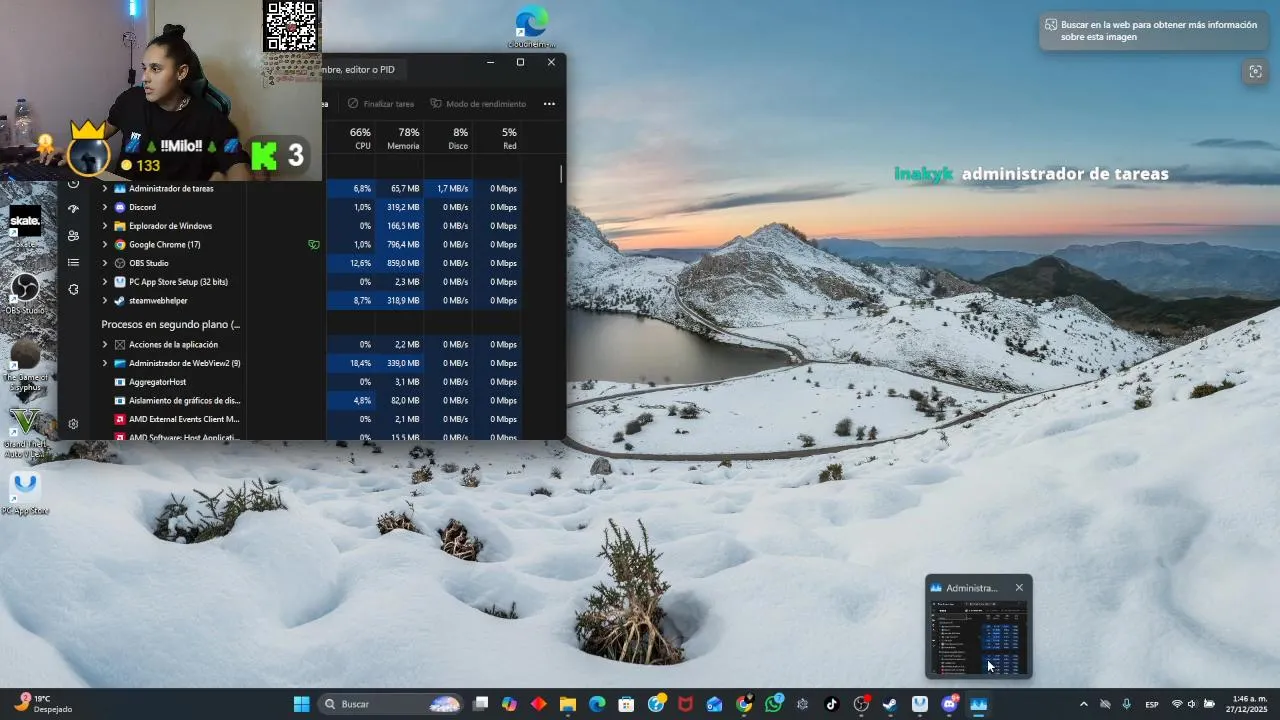This screenshot has height=720, width=1280.
Task: Switch to Discord on the taskbar
Action: click(x=949, y=704)
